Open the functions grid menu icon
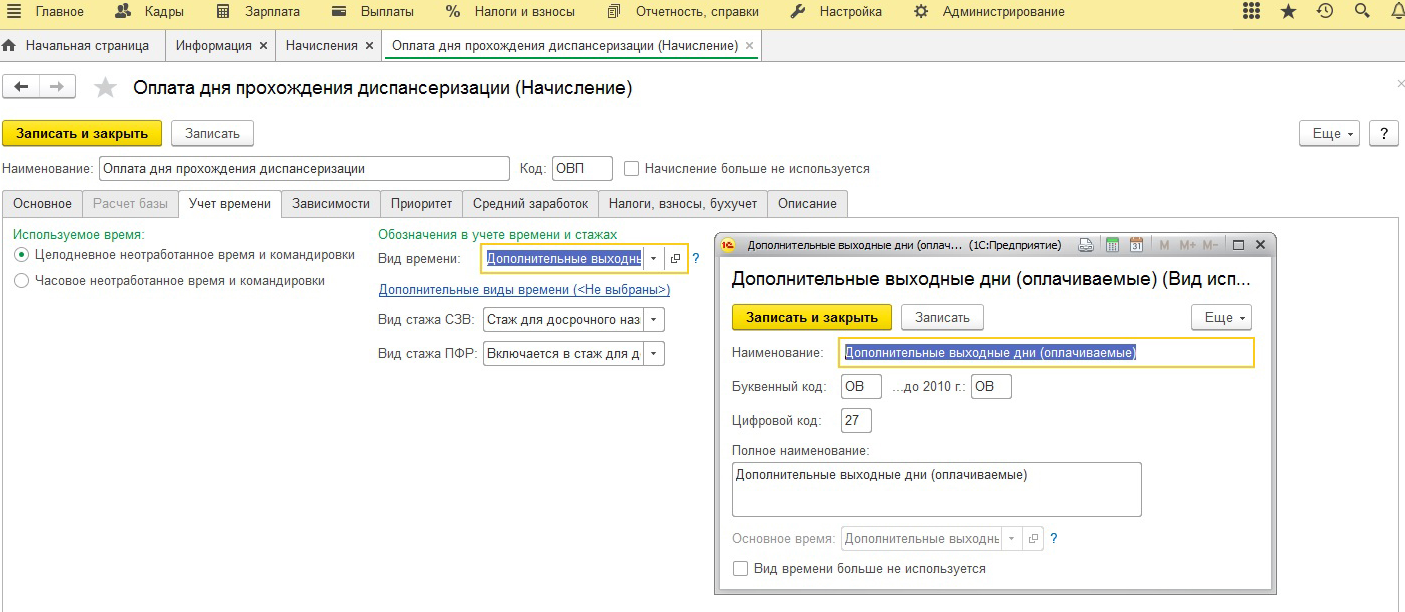 (x=1251, y=12)
